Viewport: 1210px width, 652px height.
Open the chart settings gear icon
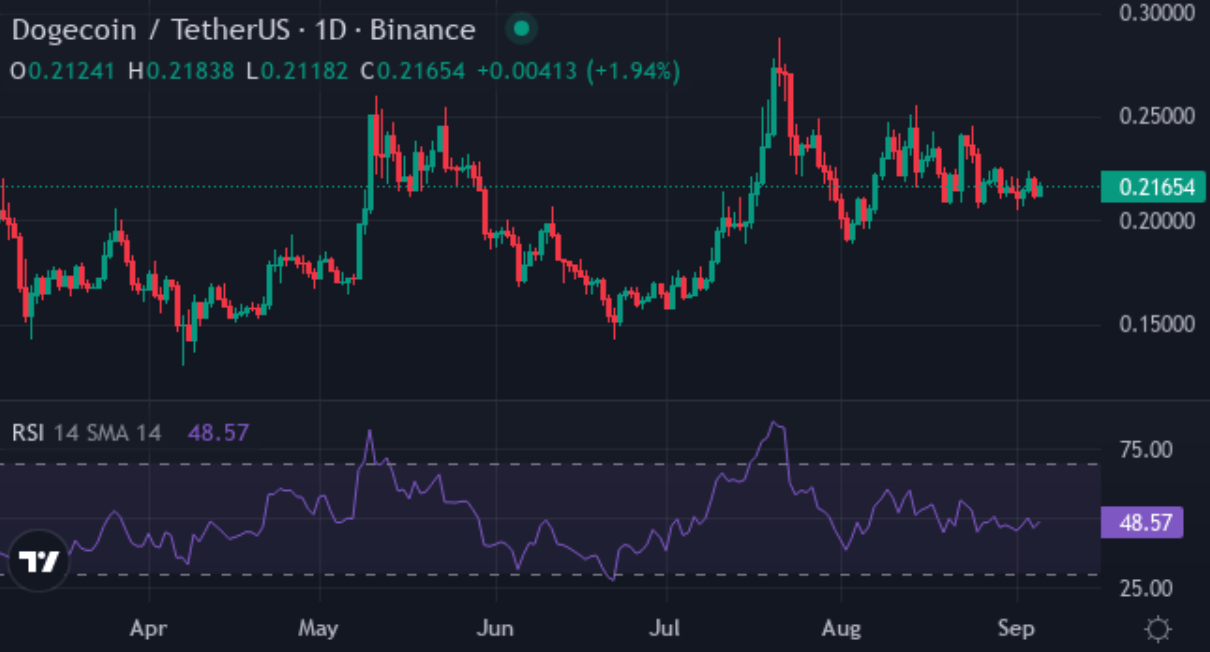coord(1159,629)
